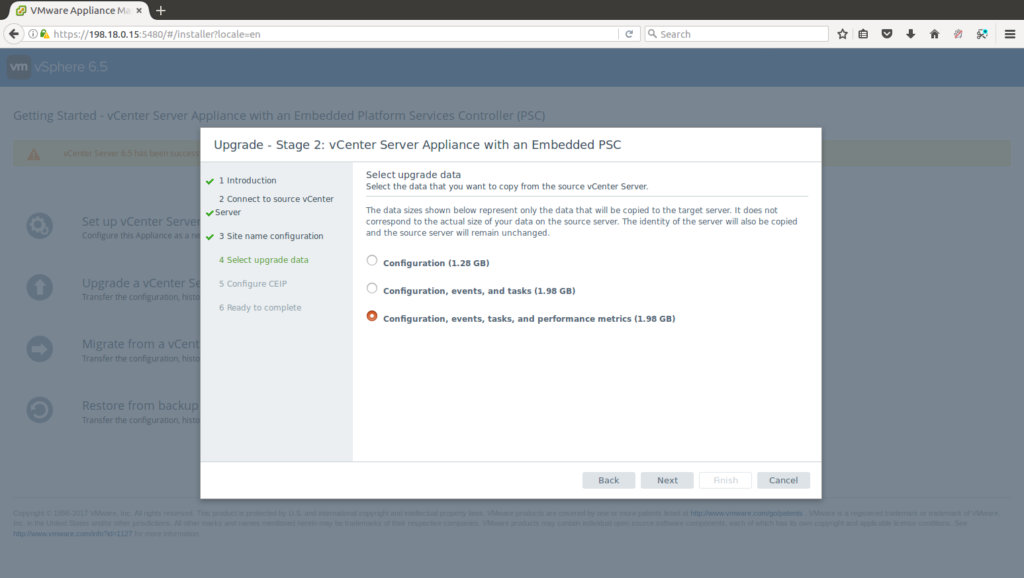1024x578 pixels.
Task: Go to browser home icon
Action: click(935, 34)
